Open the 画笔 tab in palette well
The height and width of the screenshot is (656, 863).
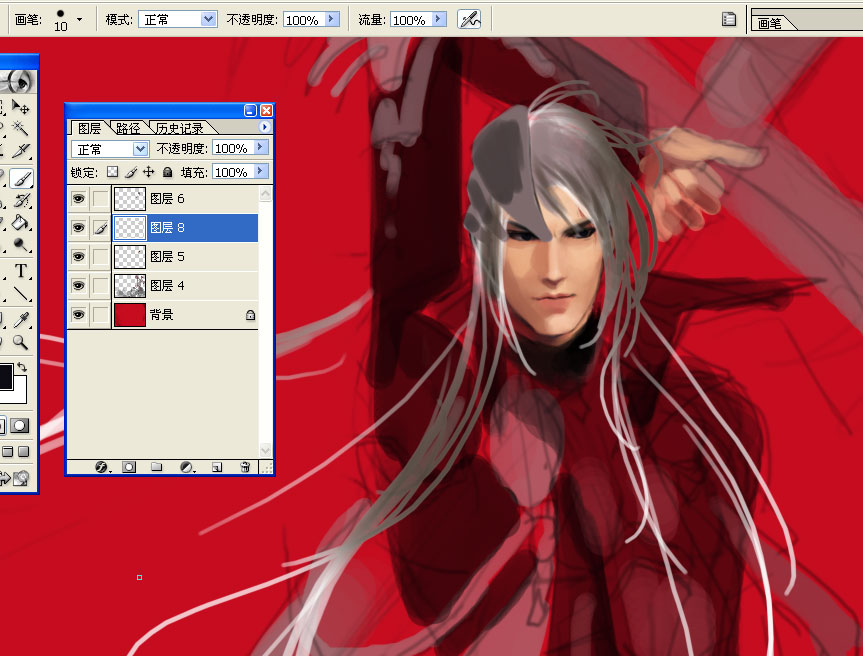click(x=769, y=23)
